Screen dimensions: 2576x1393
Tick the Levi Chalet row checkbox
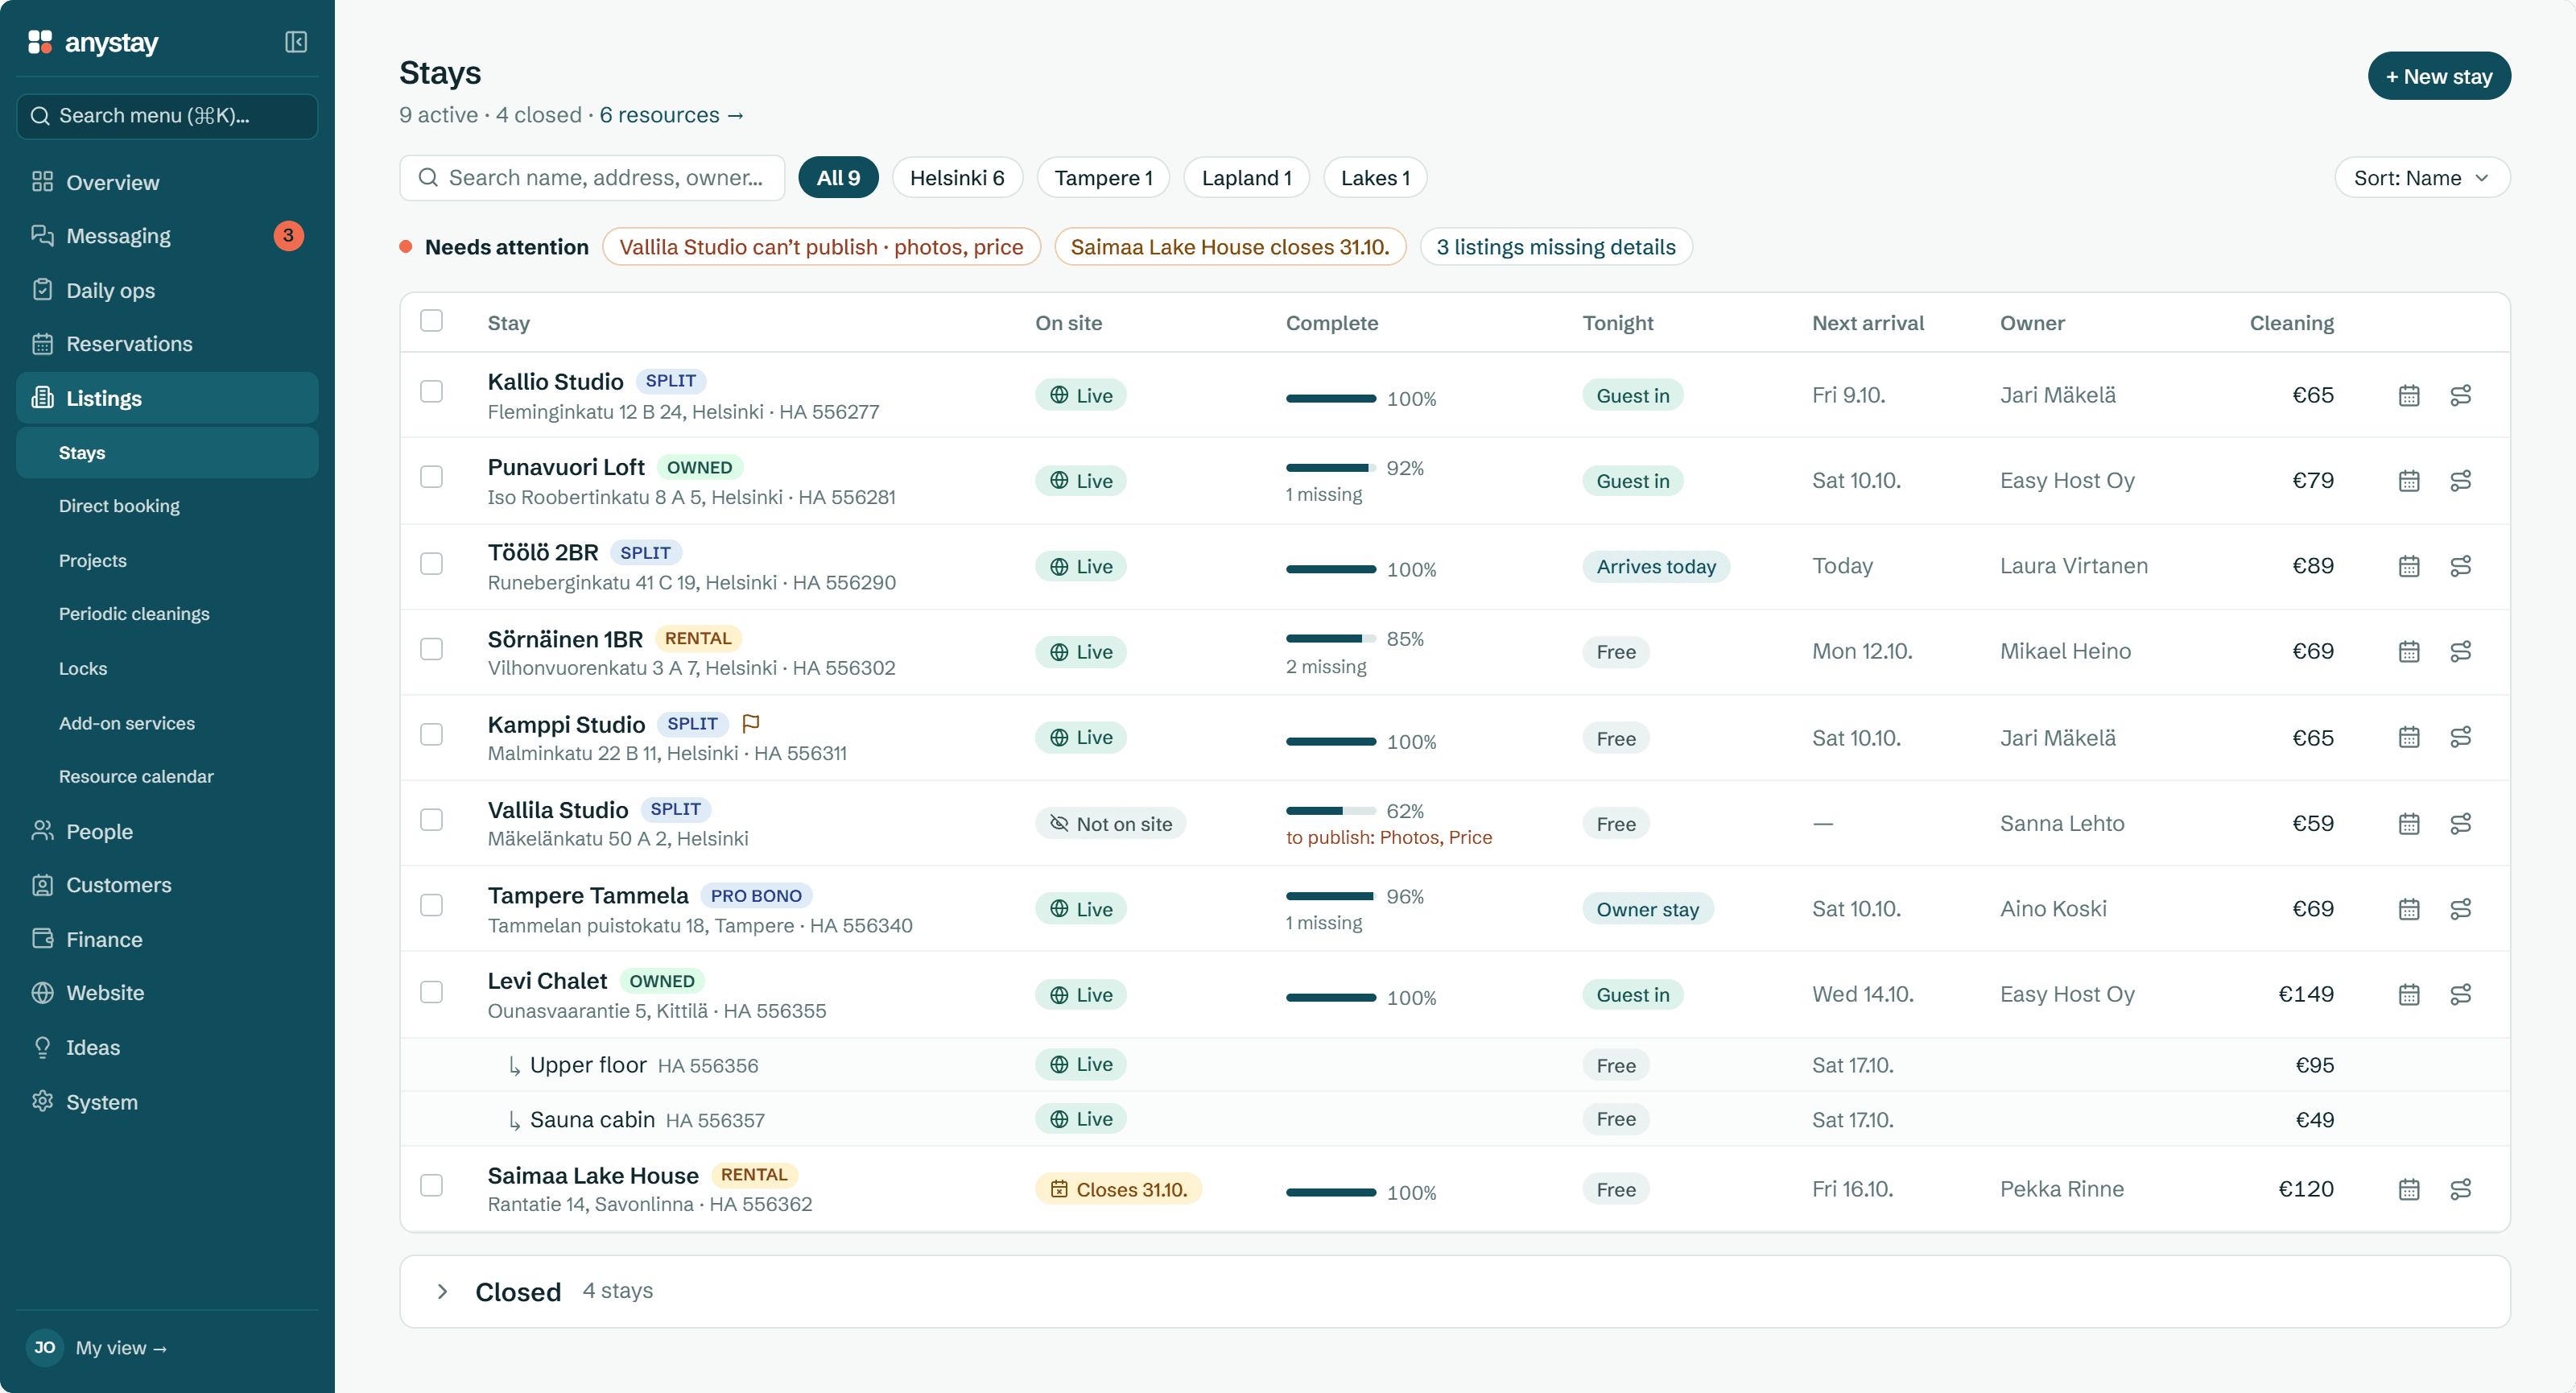click(x=431, y=992)
